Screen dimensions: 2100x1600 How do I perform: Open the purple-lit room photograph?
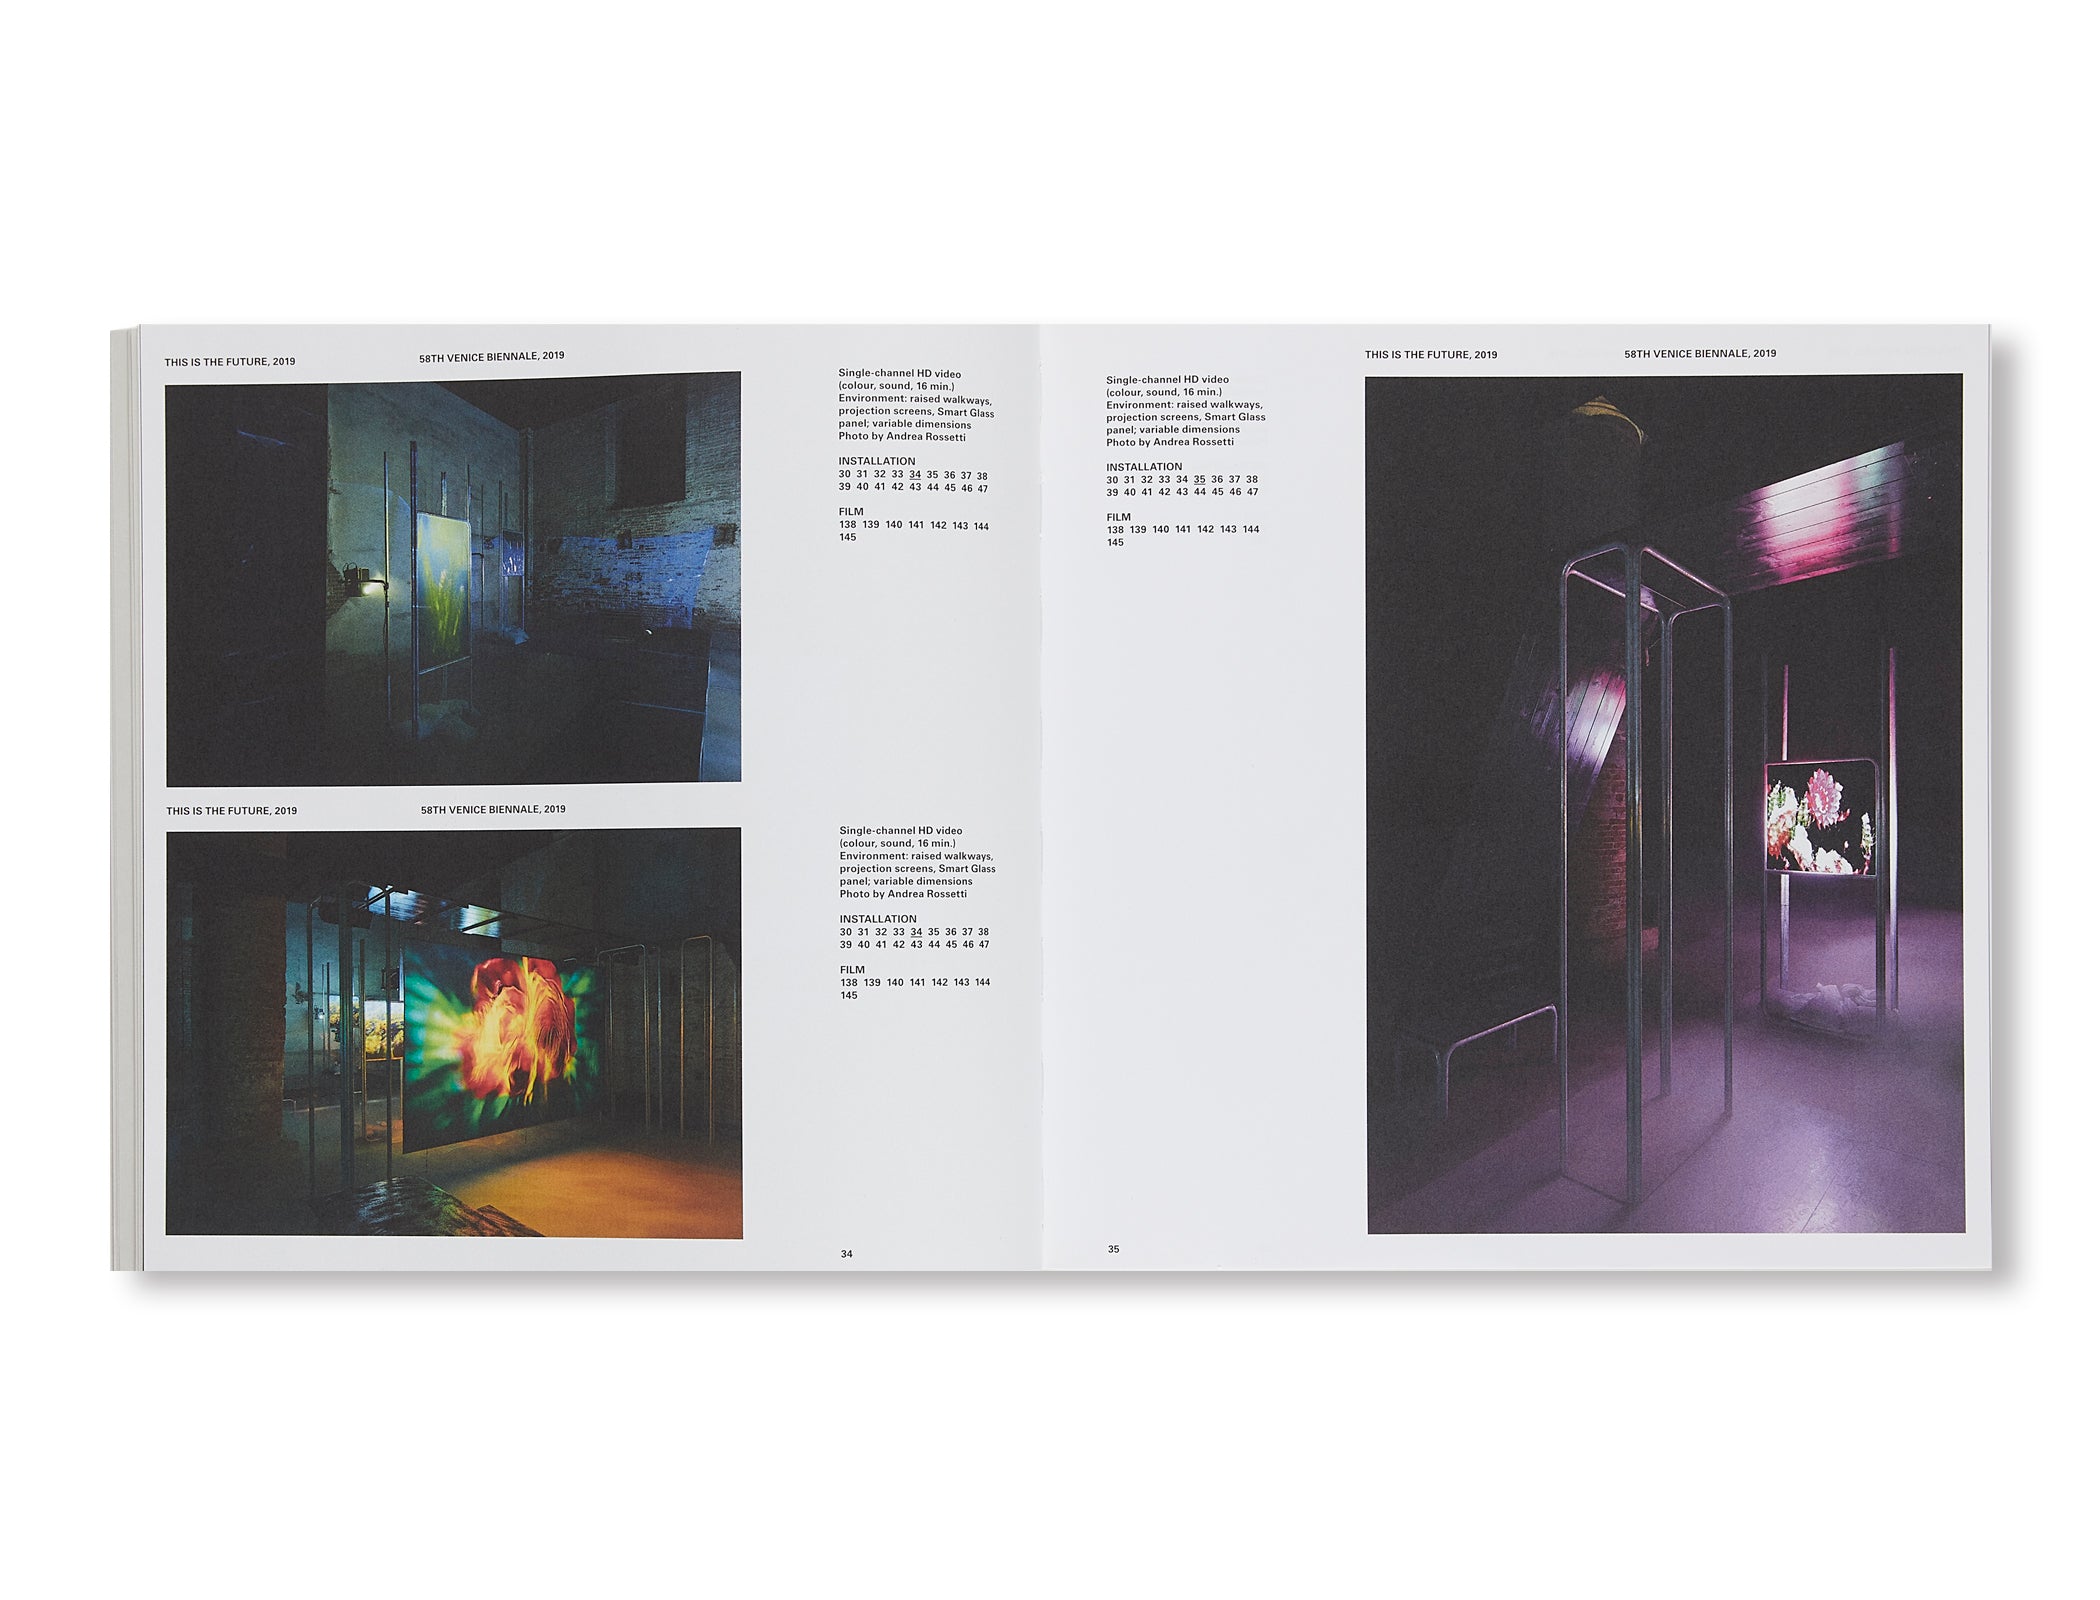[x=1665, y=803]
